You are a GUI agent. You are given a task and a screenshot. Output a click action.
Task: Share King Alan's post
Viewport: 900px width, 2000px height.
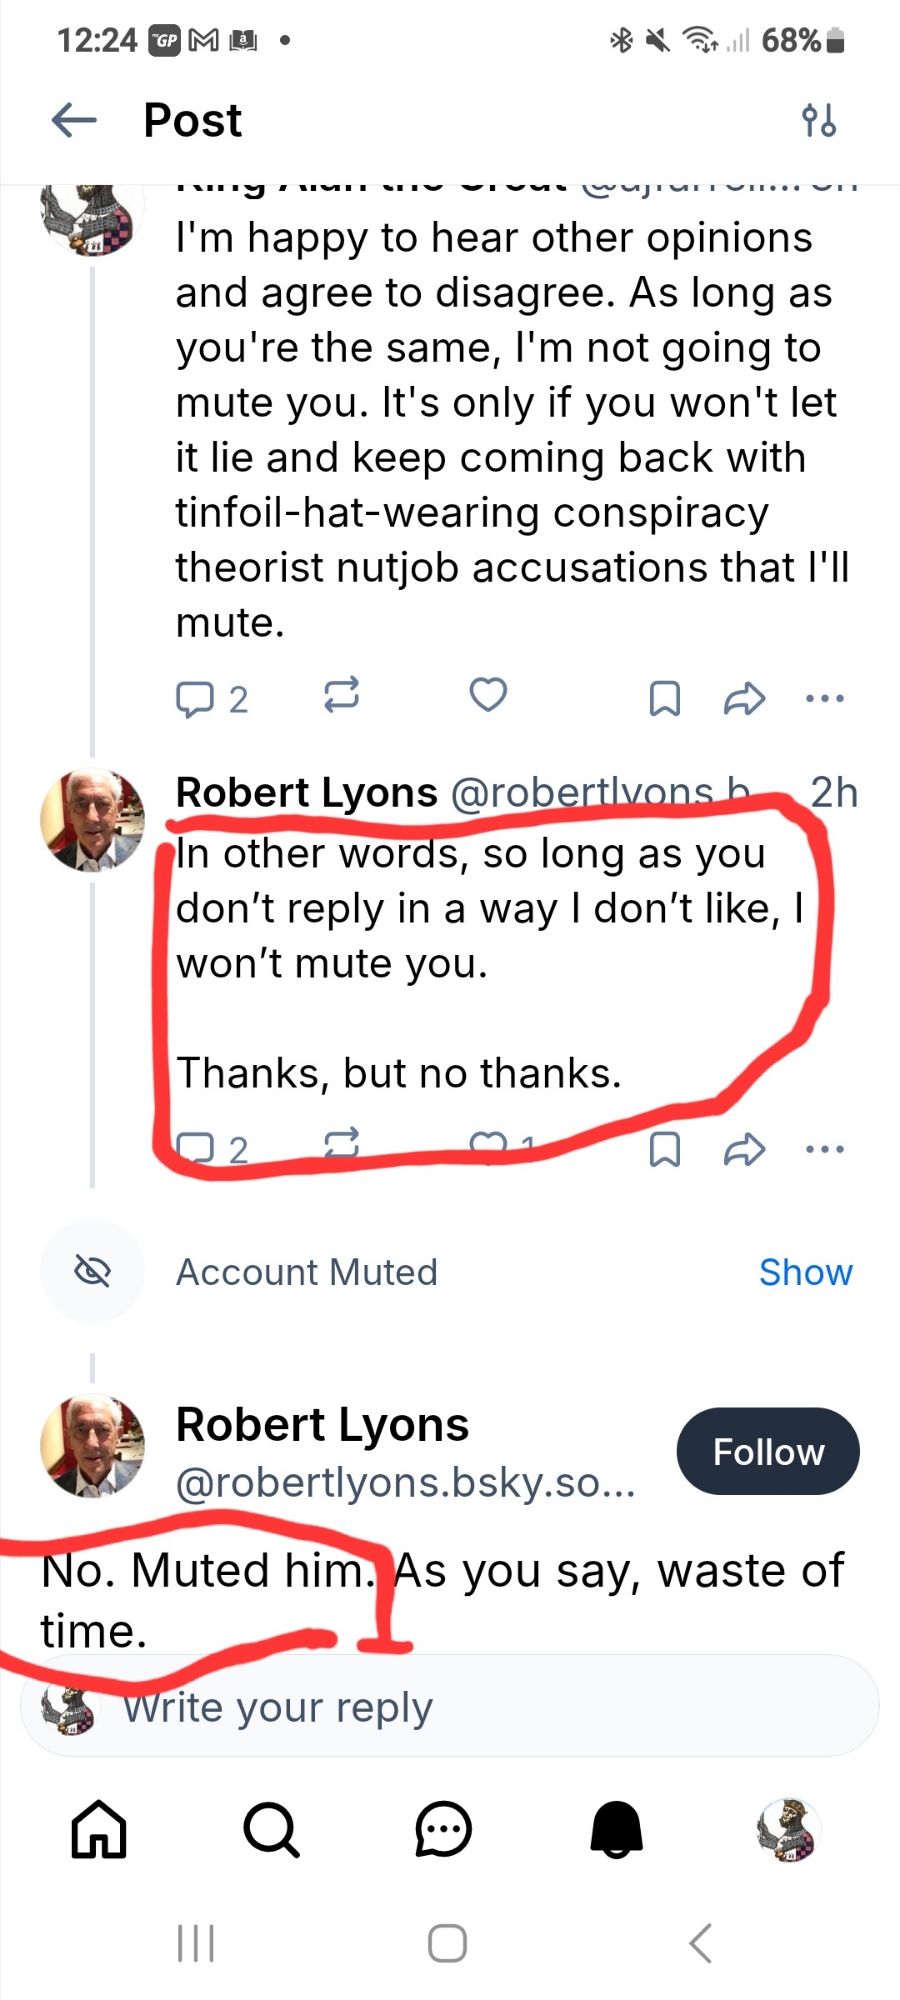click(x=744, y=699)
